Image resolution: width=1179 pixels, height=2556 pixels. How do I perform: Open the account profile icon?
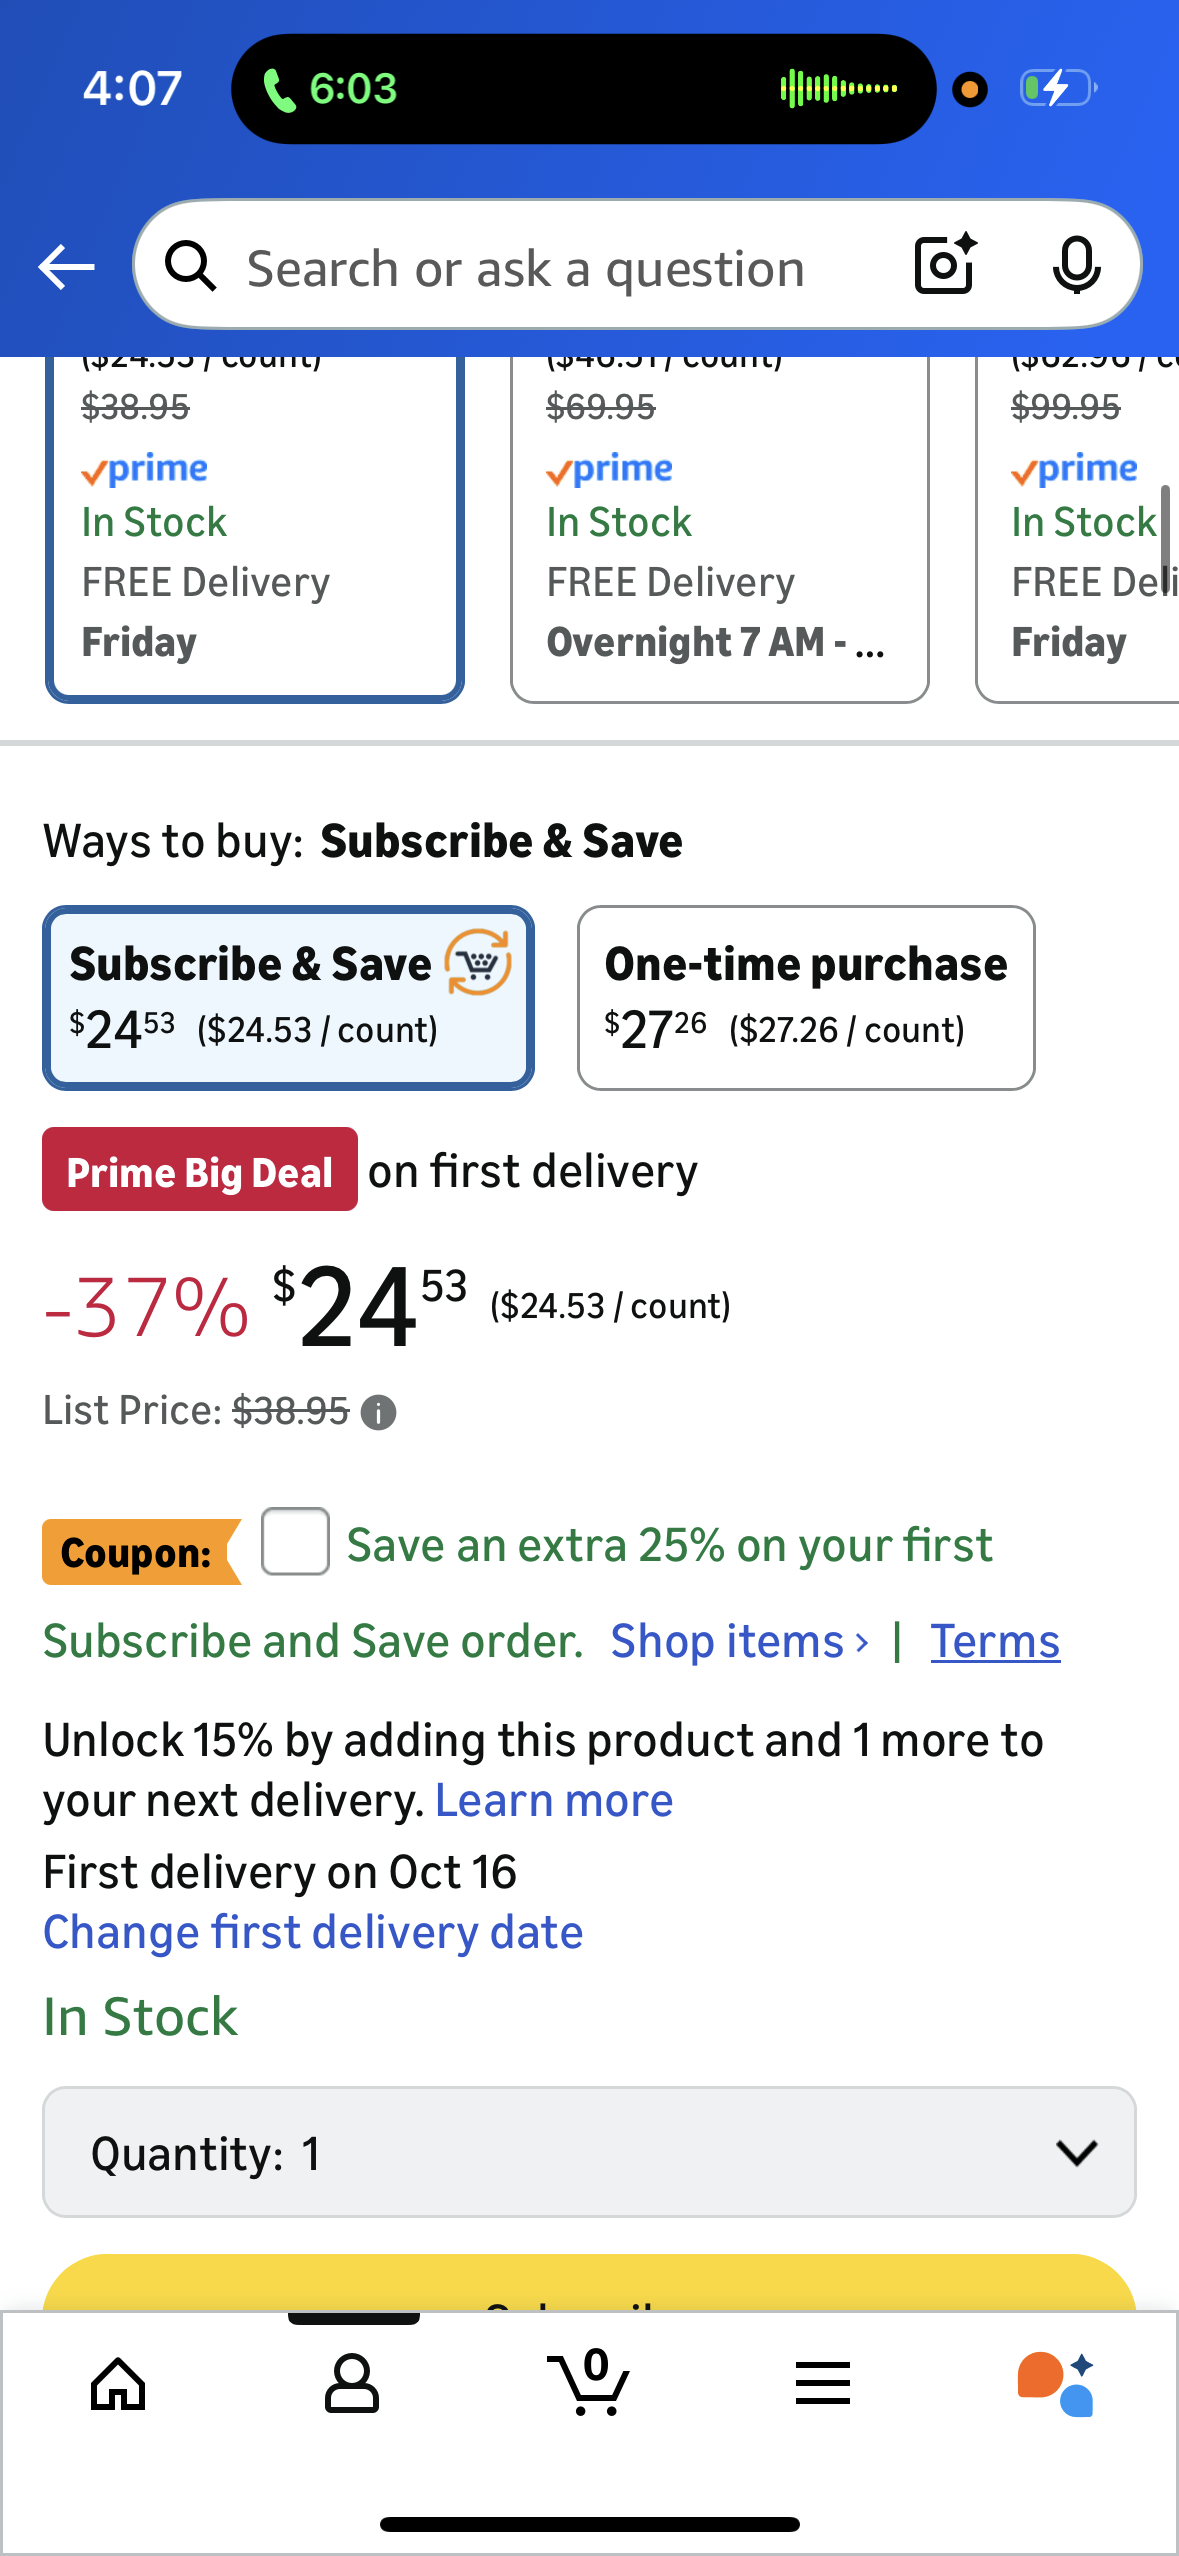click(x=352, y=2384)
